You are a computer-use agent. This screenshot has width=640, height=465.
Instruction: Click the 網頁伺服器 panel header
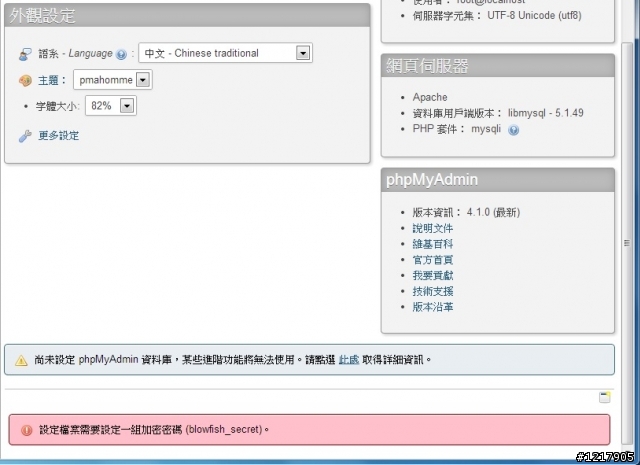coord(498,66)
